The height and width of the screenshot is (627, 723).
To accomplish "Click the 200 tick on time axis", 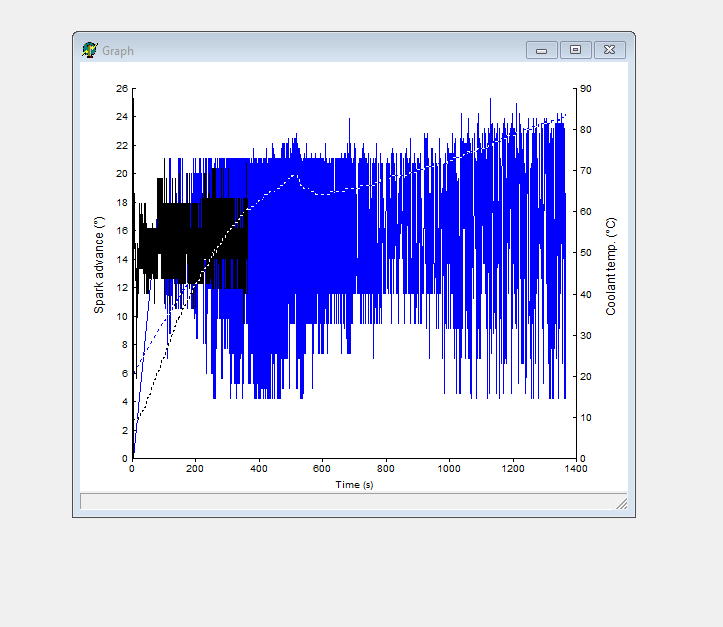I will (x=195, y=469).
